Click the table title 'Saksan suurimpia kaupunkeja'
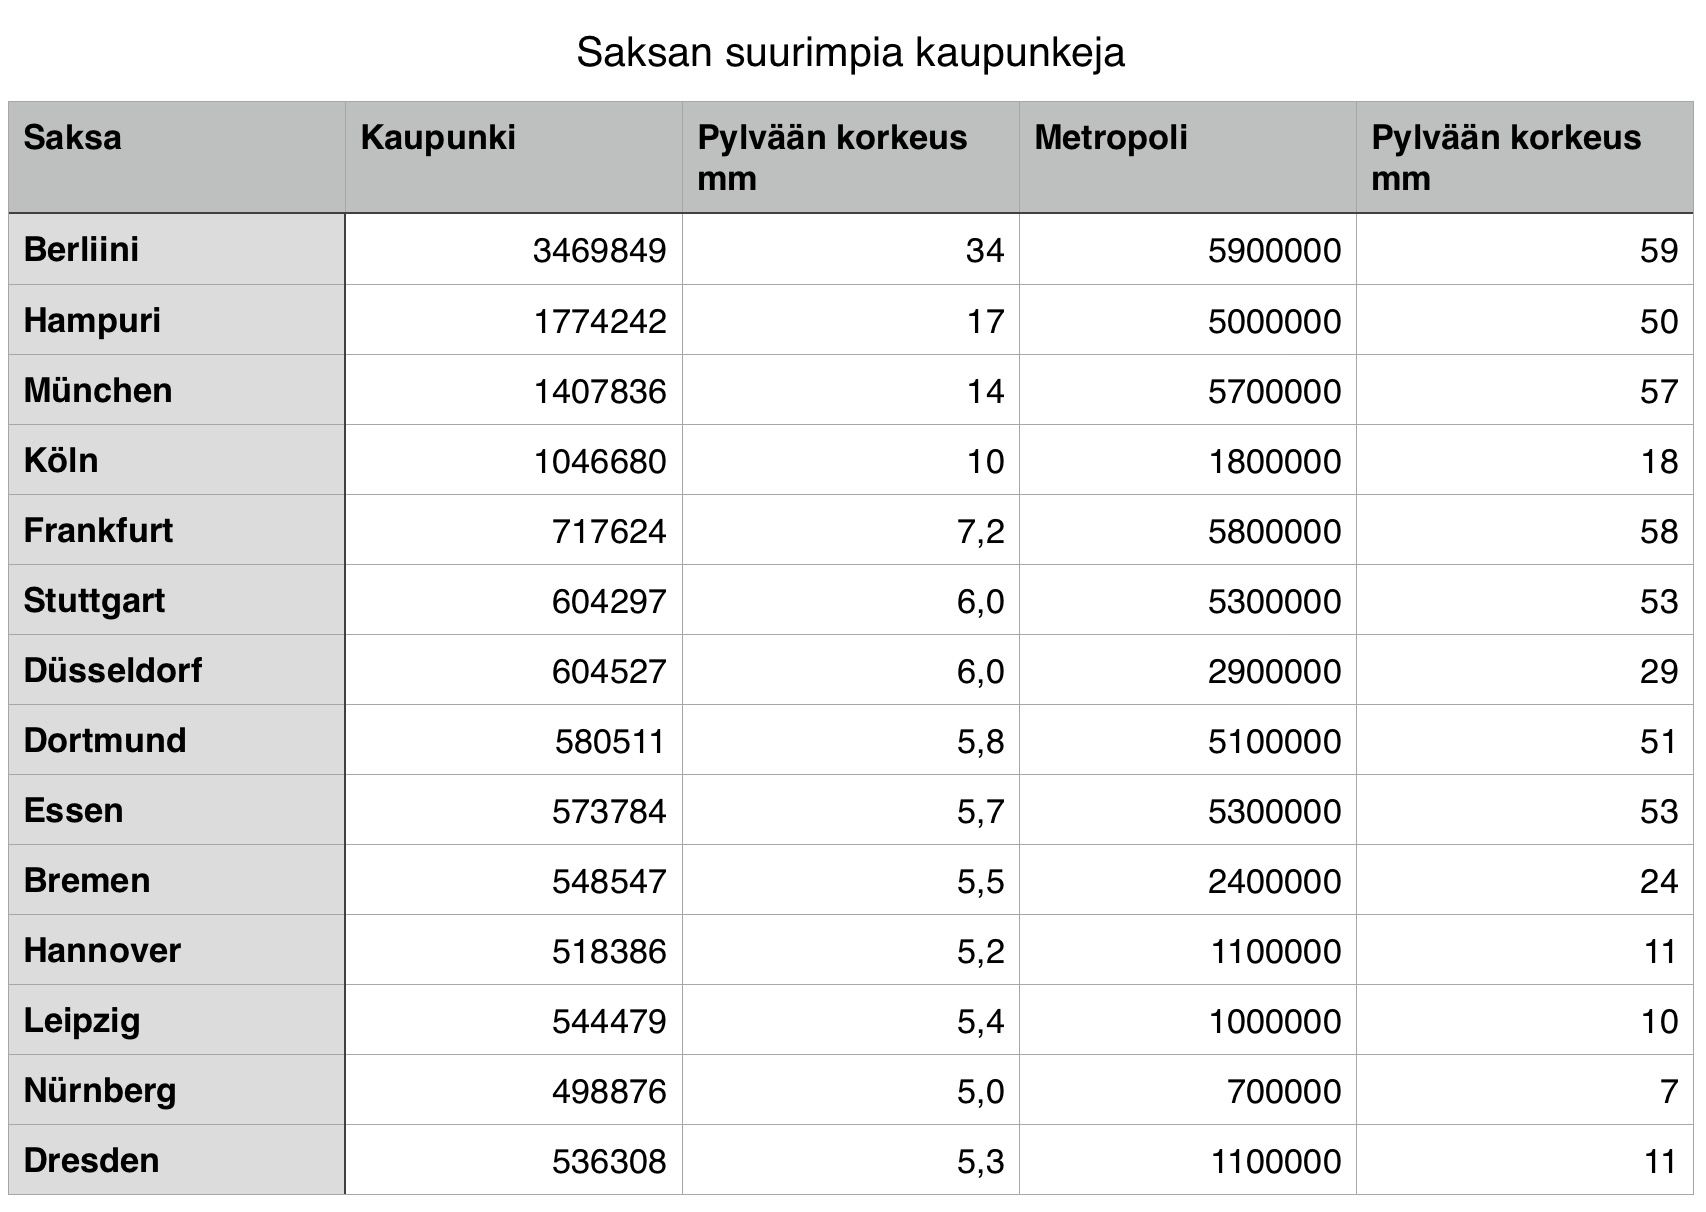Screen dimensions: 1706x1212 [850, 53]
